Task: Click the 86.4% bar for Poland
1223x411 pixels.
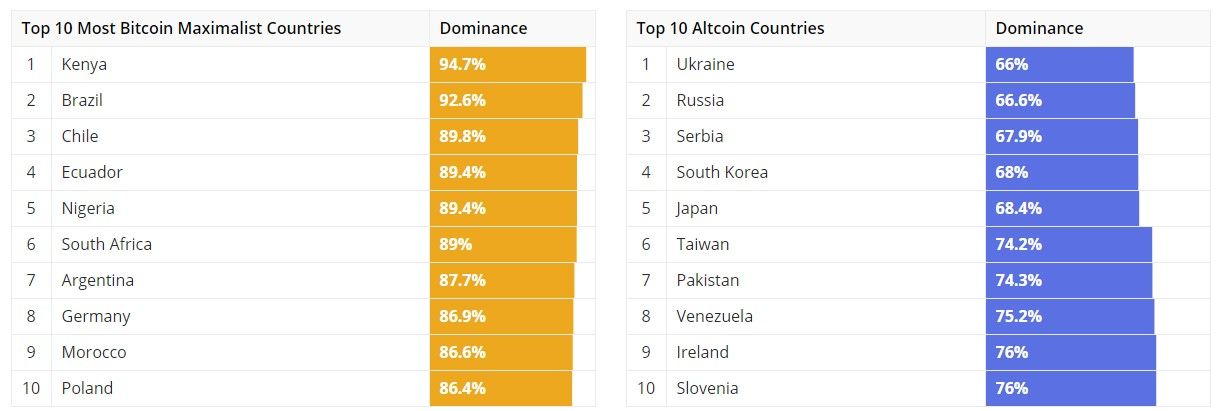Action: pyautogui.click(x=500, y=388)
